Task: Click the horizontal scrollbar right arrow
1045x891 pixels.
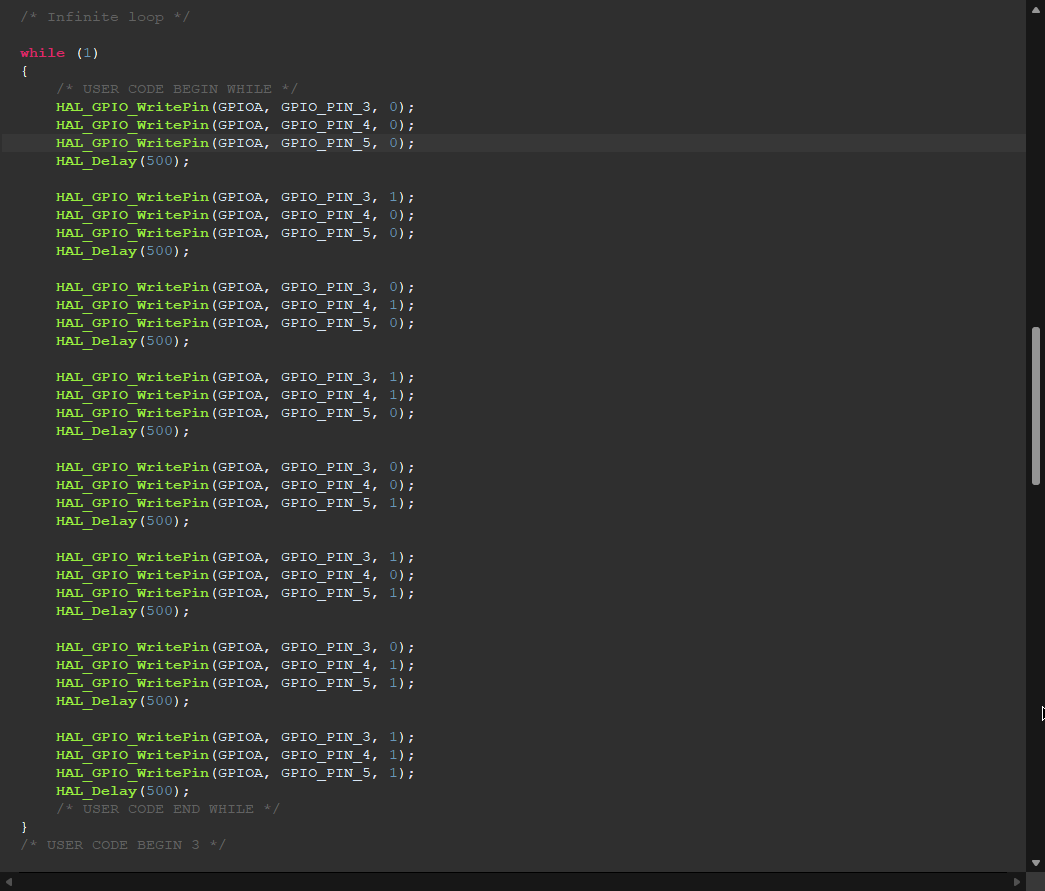Action: click(x=1017, y=881)
